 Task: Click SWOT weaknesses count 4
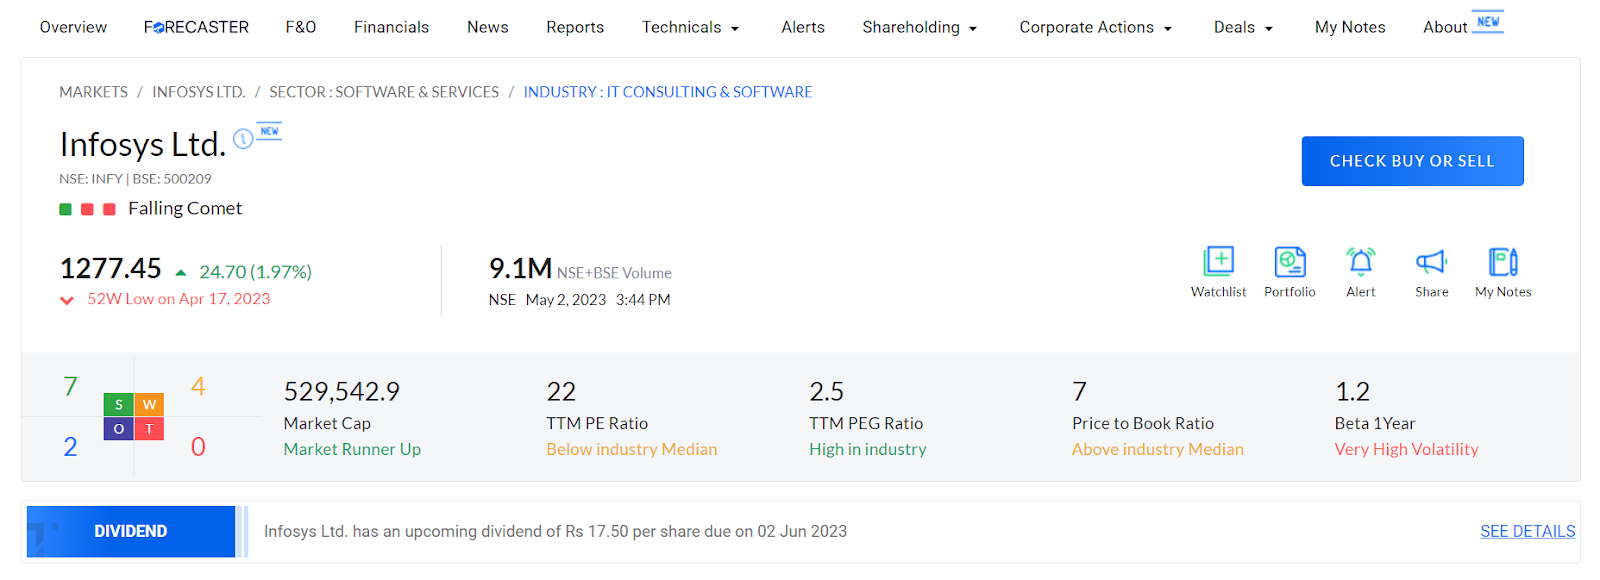point(198,387)
